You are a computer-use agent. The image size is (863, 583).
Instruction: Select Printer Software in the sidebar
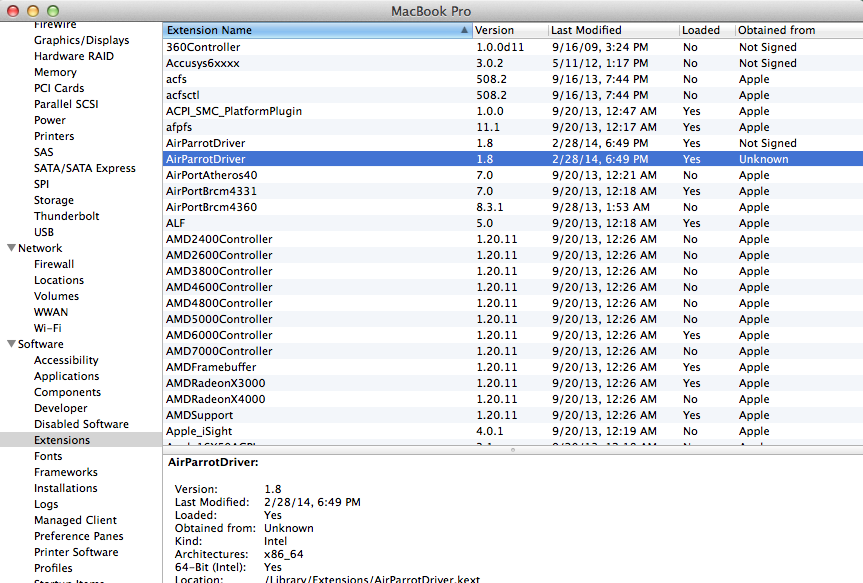coord(76,551)
